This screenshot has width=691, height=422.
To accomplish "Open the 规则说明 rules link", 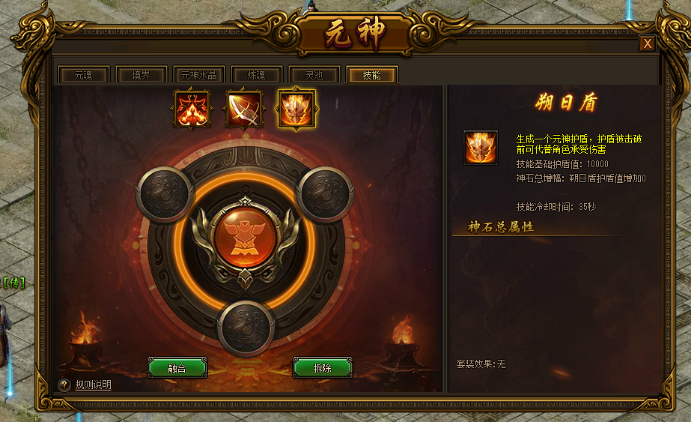I will pyautogui.click(x=93, y=385).
